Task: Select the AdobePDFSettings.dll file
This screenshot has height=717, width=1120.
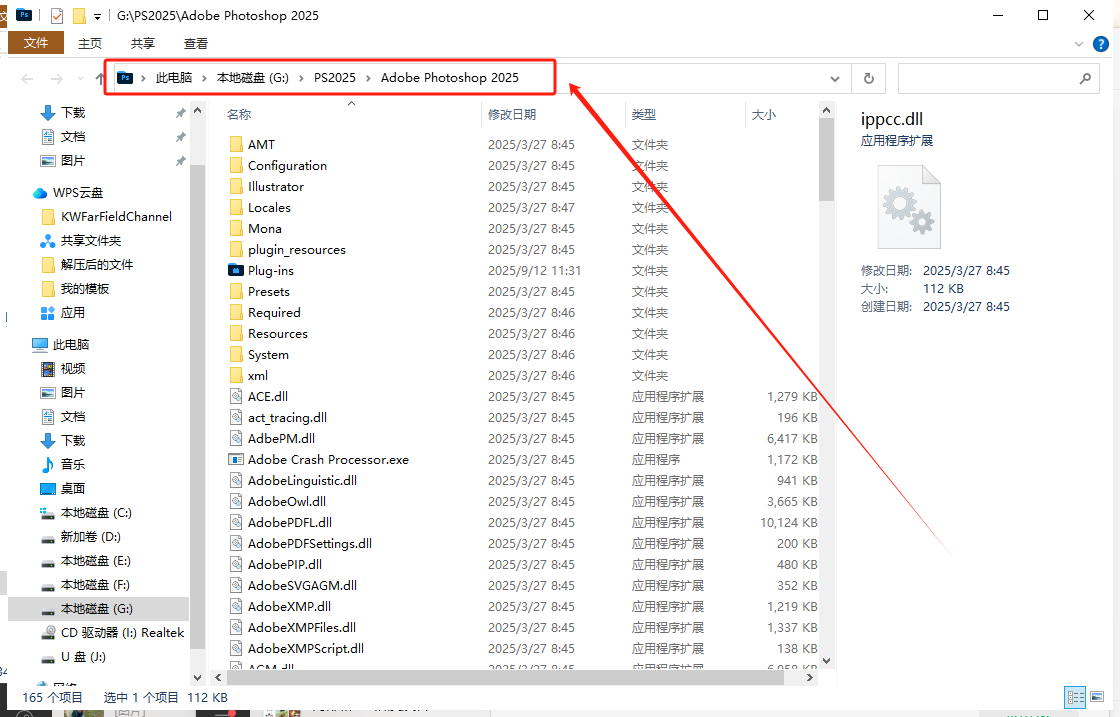Action: pyautogui.click(x=309, y=543)
